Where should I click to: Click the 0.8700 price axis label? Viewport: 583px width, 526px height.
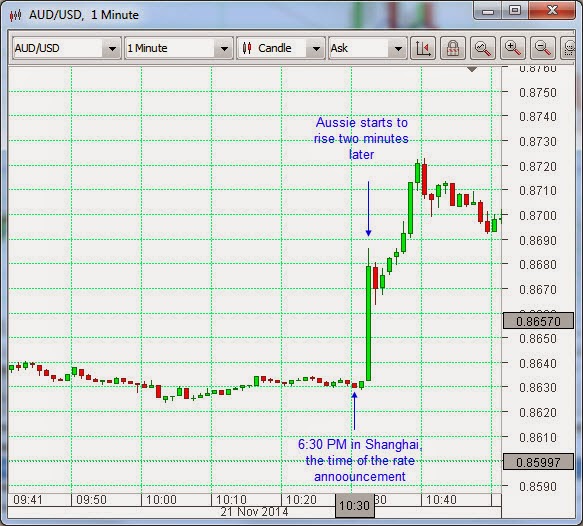[538, 216]
